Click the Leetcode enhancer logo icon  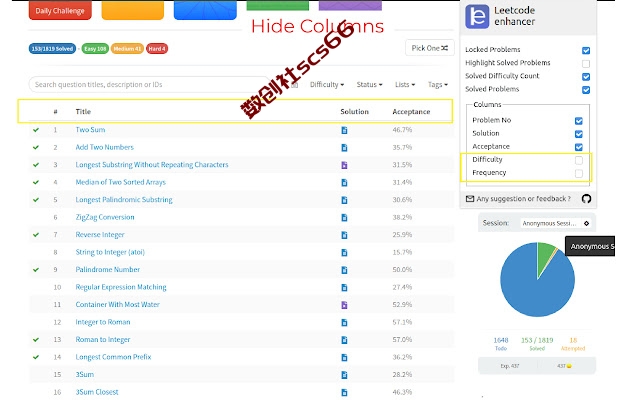(x=477, y=16)
